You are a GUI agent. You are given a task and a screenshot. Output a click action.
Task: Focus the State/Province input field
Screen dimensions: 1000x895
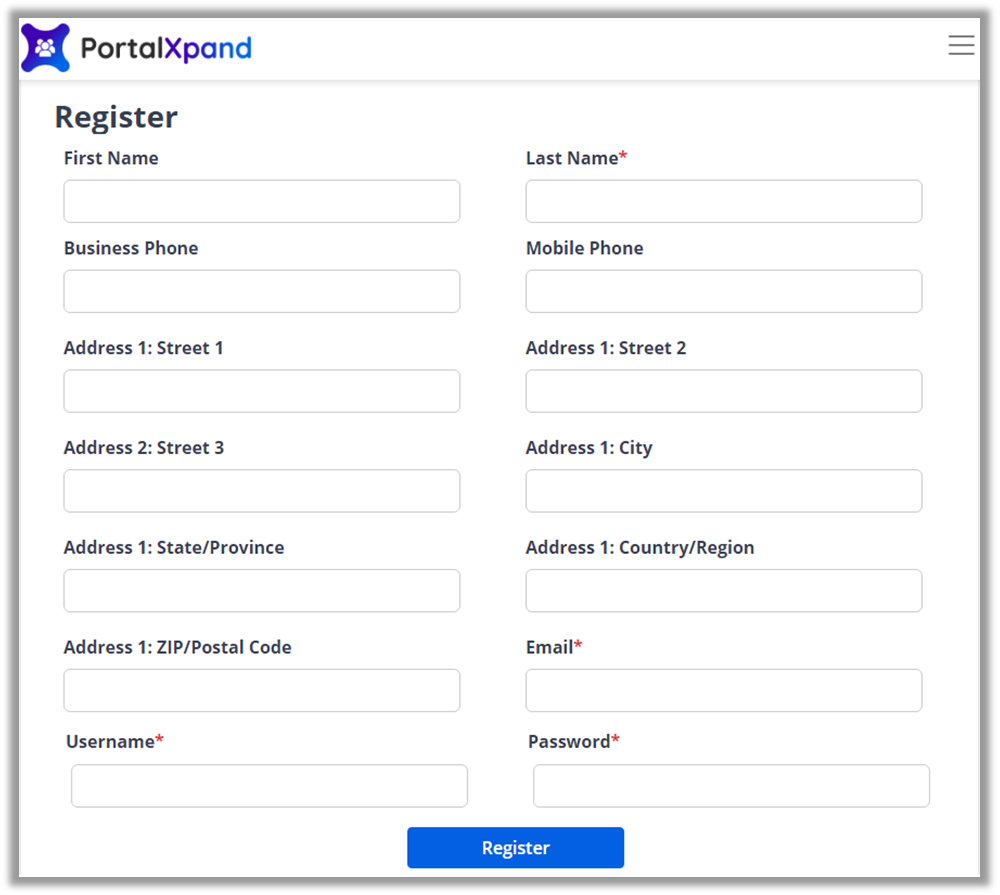click(262, 591)
